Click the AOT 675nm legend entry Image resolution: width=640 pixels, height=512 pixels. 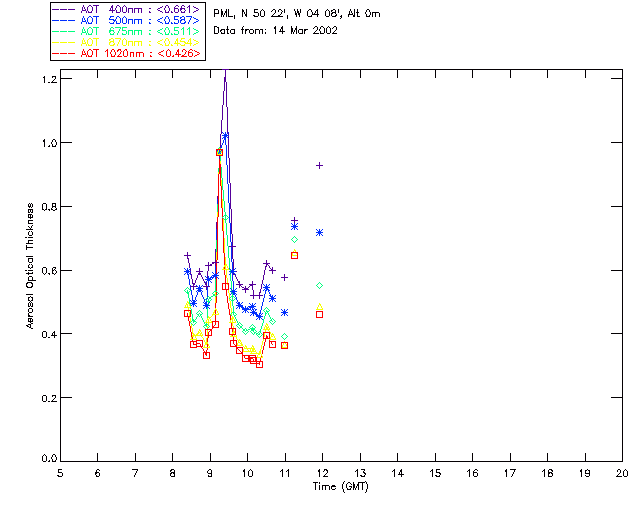click(x=127, y=31)
